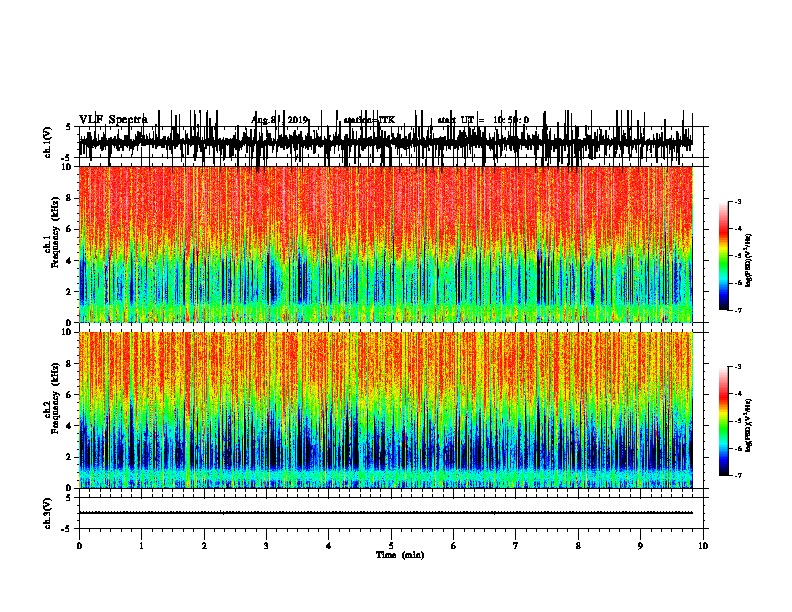Click the ch.1 voltage waveform trace
This screenshot has width=792, height=612.
[385, 142]
